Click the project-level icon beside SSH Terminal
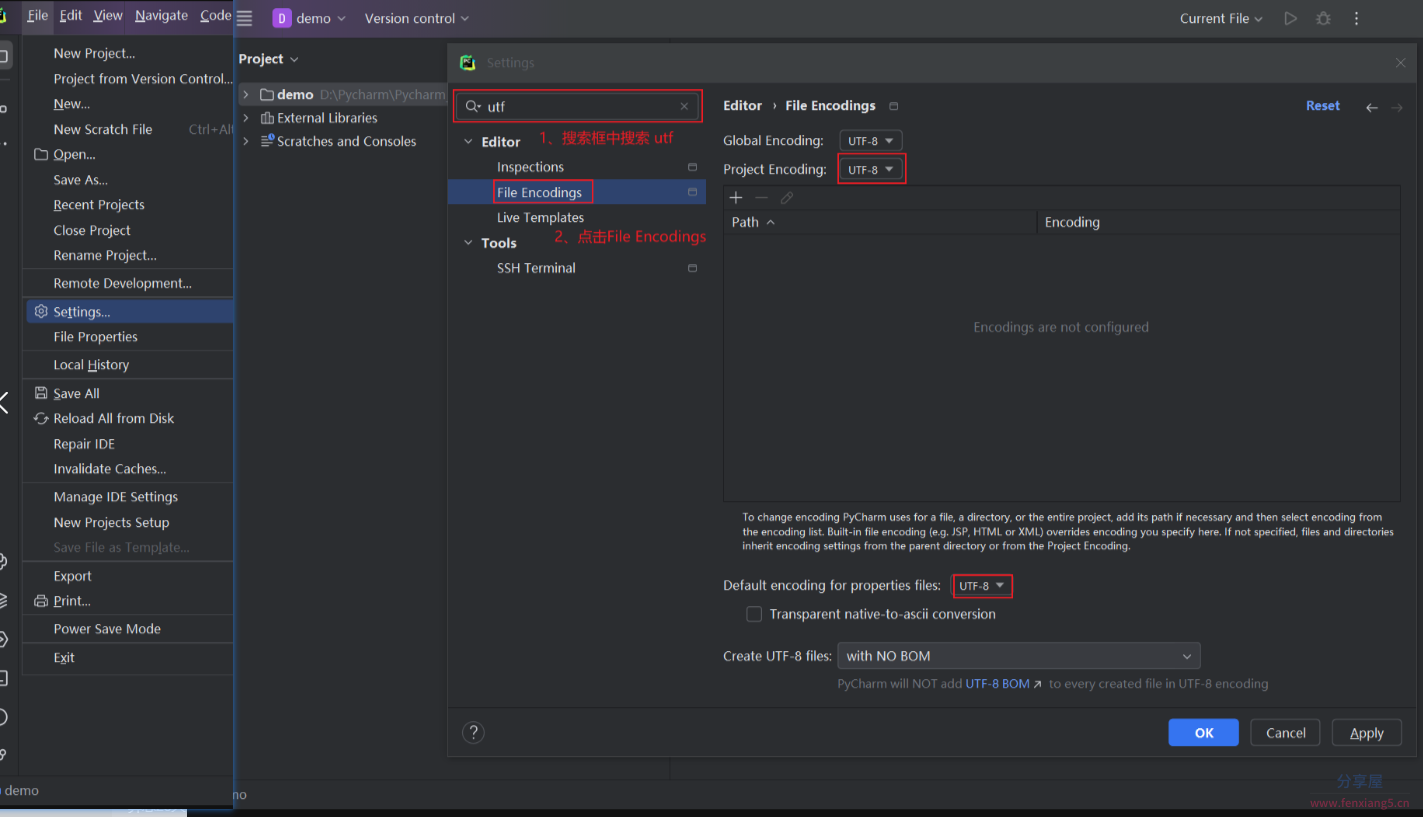This screenshot has height=817, width=1423. [x=692, y=268]
